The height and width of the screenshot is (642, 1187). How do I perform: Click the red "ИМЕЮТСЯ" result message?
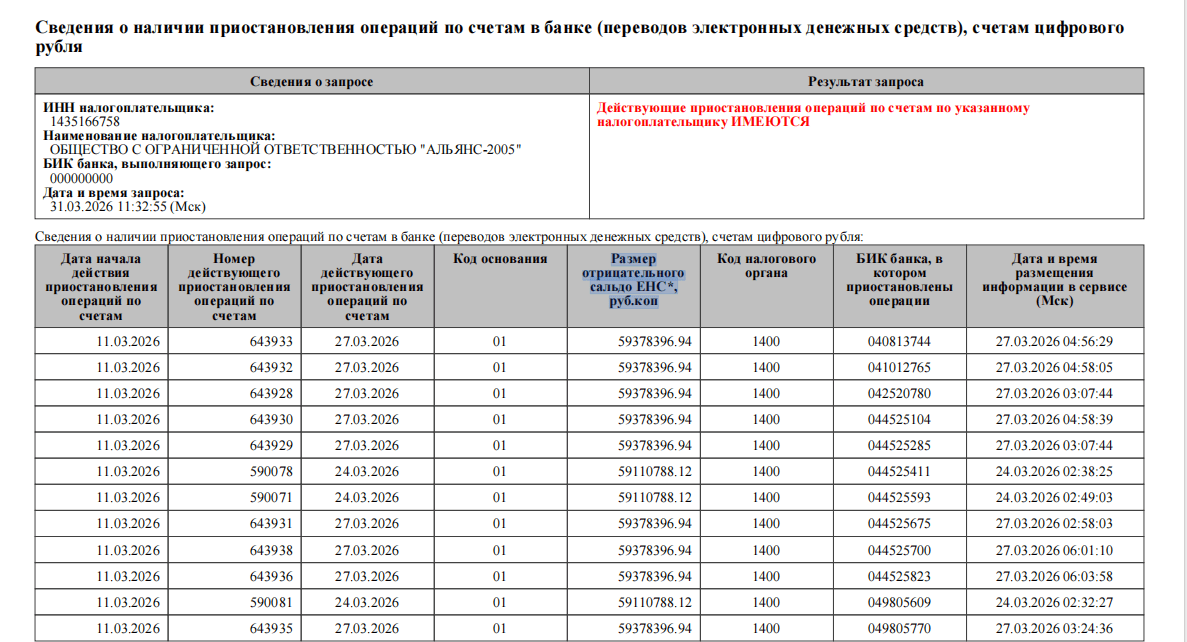(x=812, y=114)
